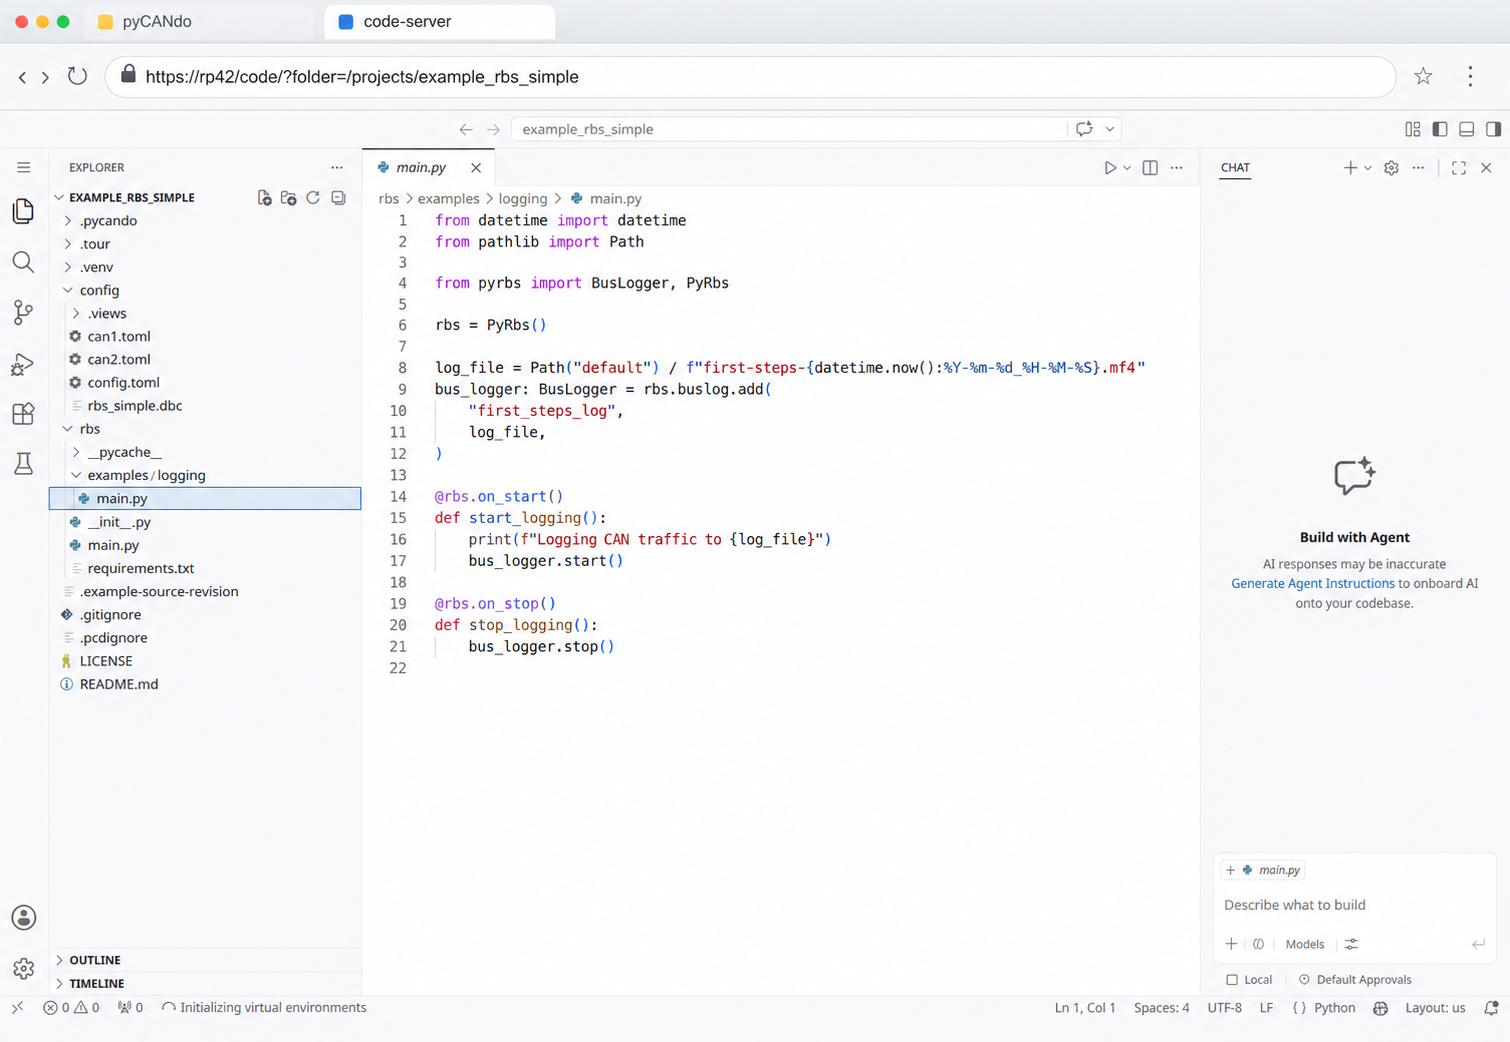Screen dimensions: 1510x1042
Task: Open the Explorer view in activity bar
Action: click(x=23, y=211)
